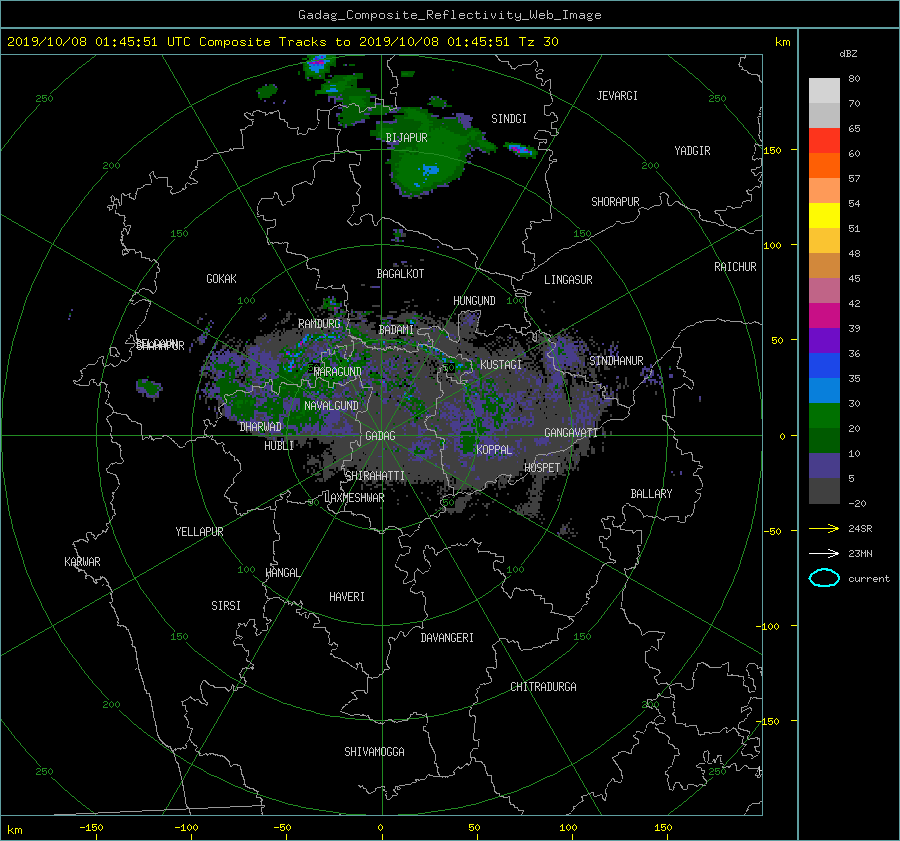Image resolution: width=900 pixels, height=841 pixels.
Task: Click the "current" legend text
Action: [869, 579]
